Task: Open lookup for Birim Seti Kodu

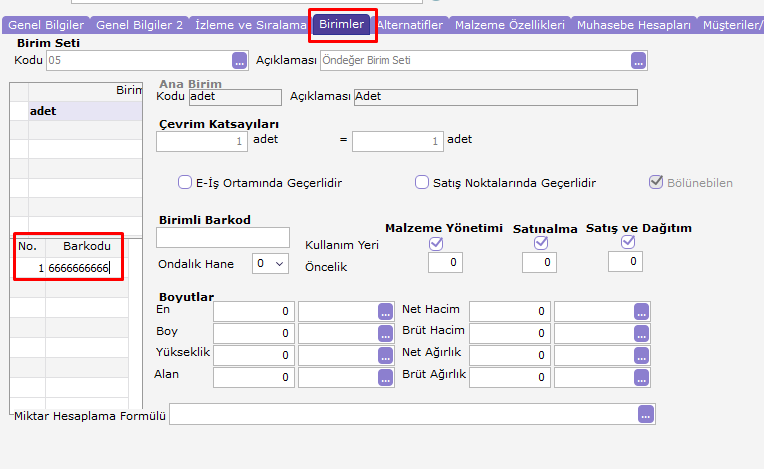Action: [239, 61]
